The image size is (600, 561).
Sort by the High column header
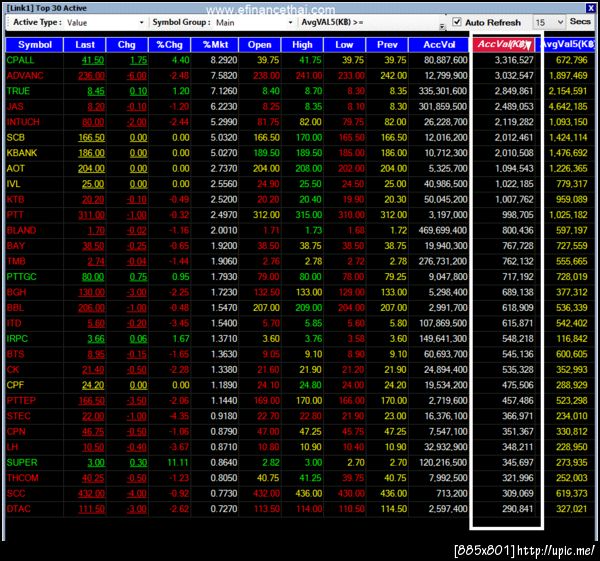point(302,45)
